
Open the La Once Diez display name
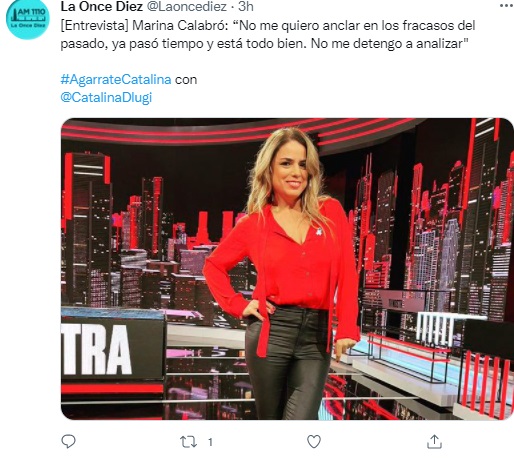102,6
